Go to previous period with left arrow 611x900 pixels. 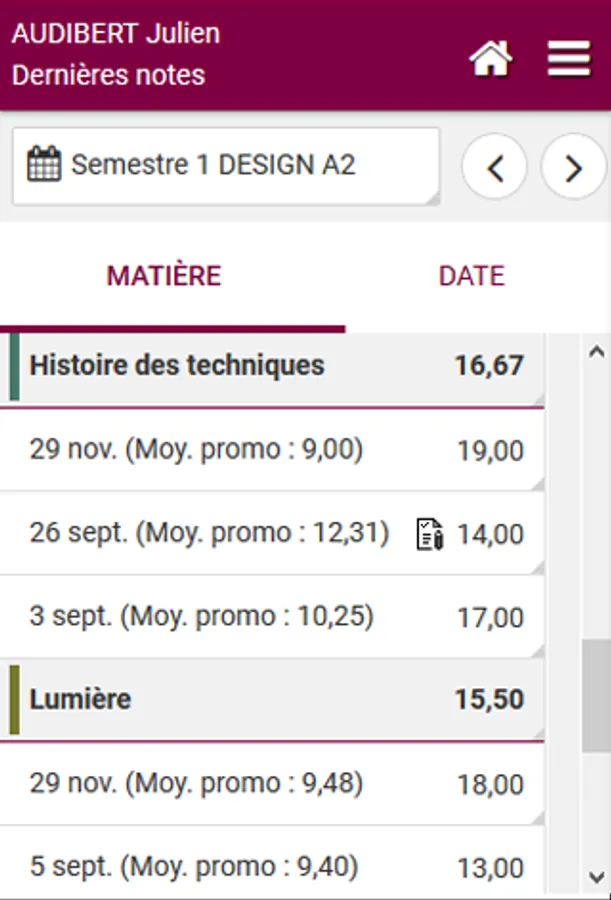pos(494,168)
